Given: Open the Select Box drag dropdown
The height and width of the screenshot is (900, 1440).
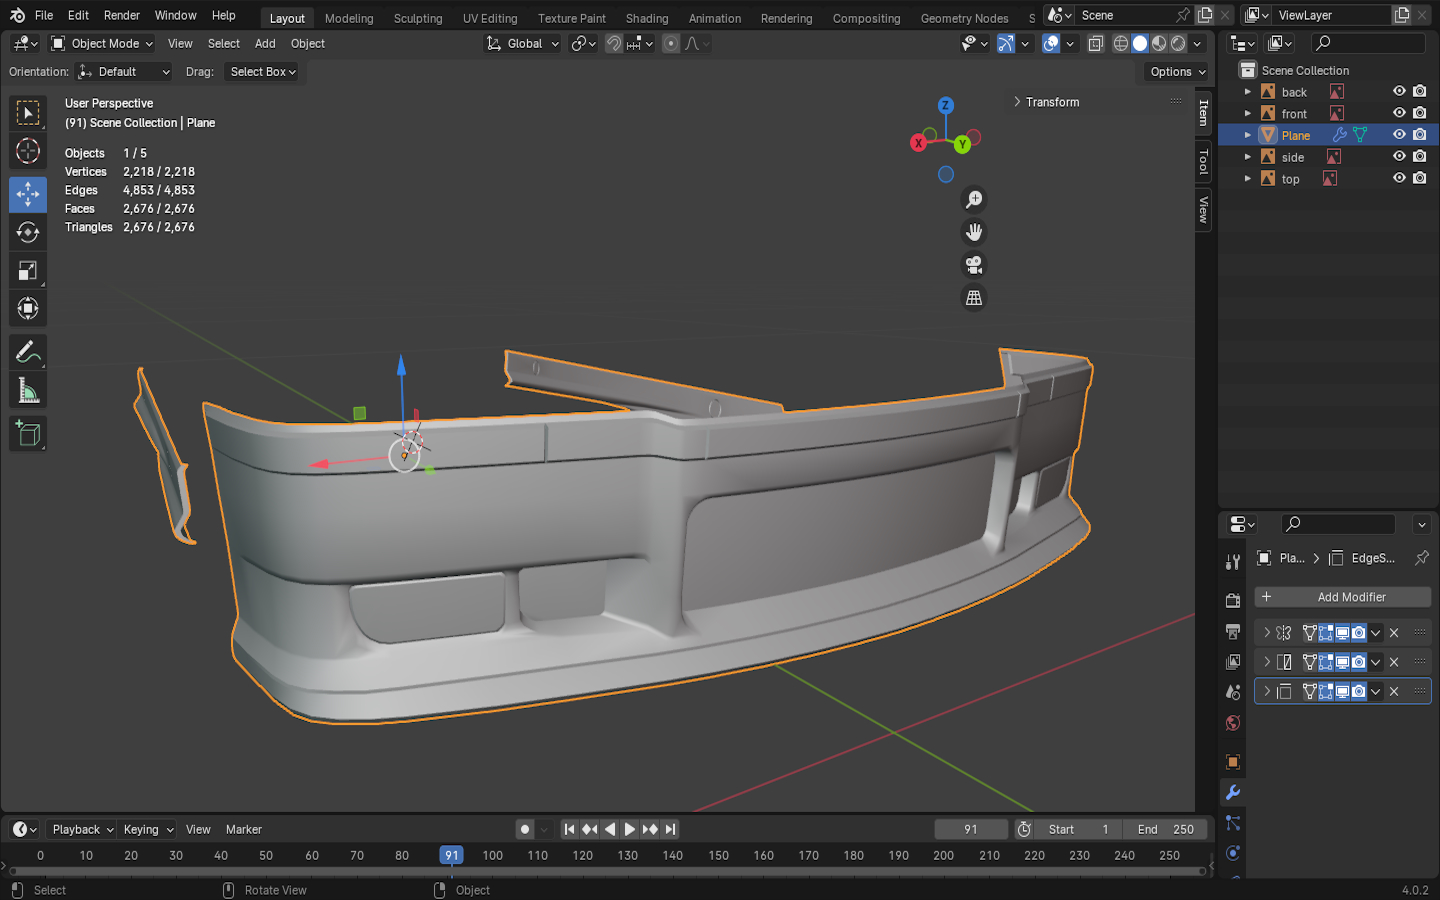Looking at the screenshot, I should [263, 72].
